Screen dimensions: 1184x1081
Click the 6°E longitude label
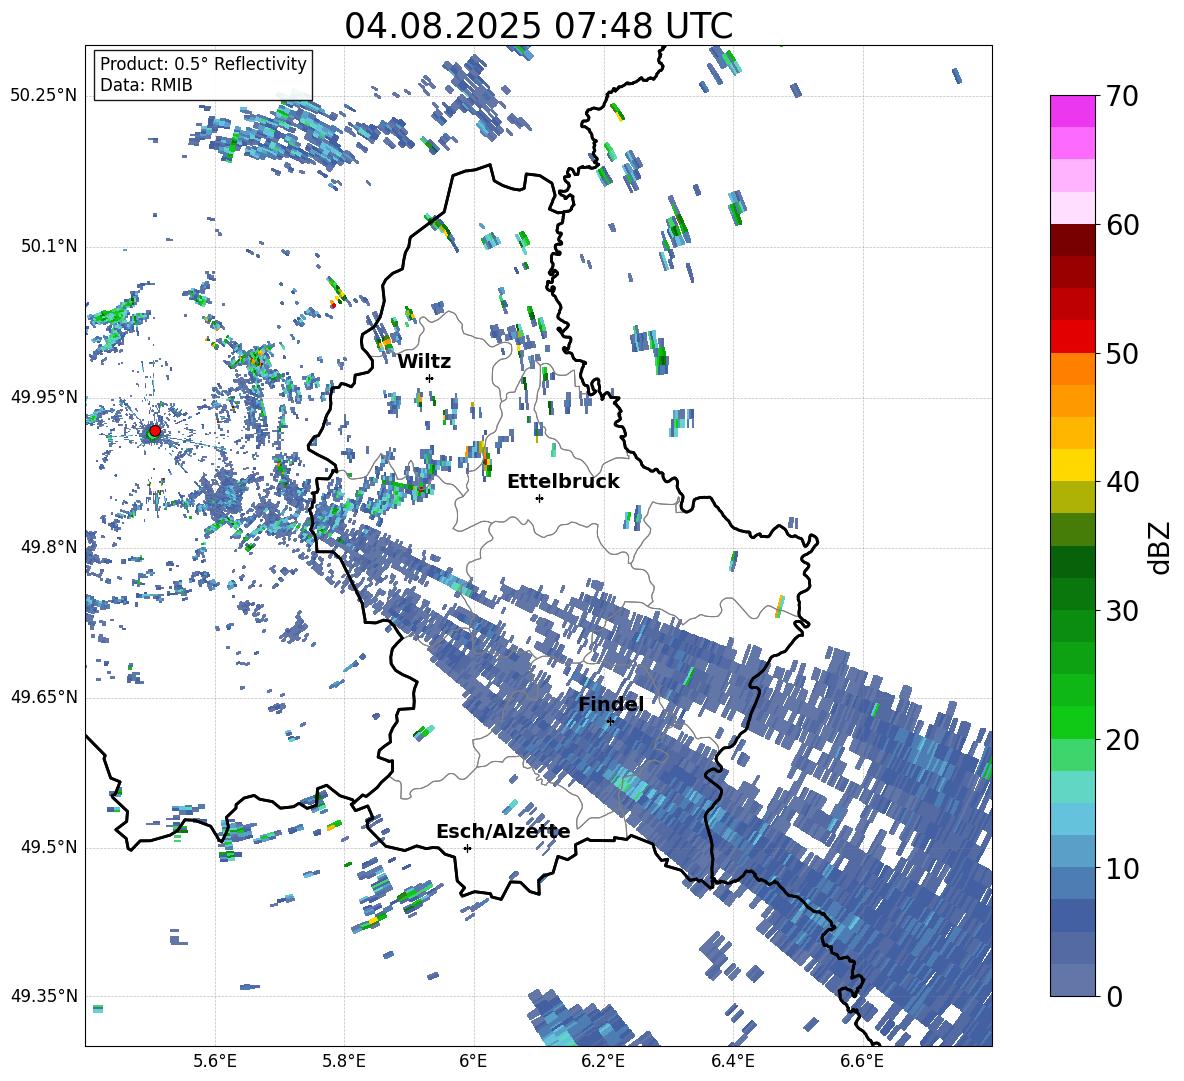coord(473,1061)
